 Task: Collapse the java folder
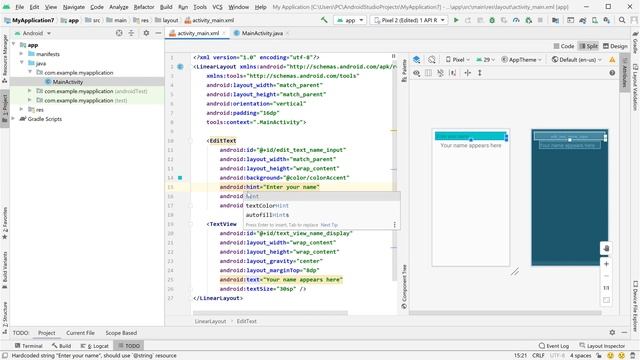click(22, 63)
